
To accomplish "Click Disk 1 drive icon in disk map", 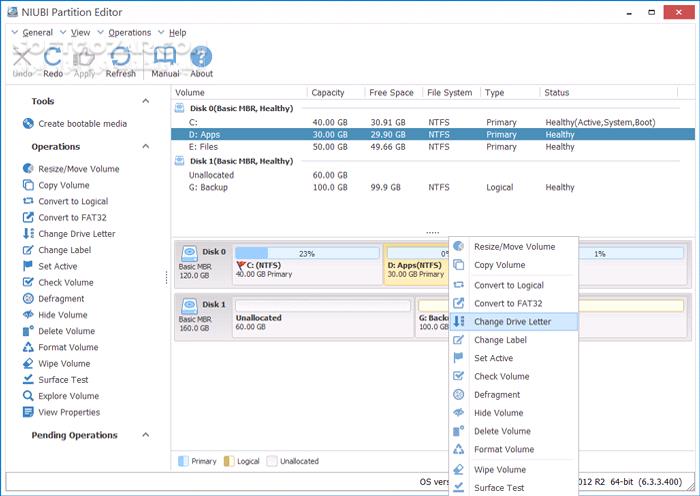I will [190, 306].
